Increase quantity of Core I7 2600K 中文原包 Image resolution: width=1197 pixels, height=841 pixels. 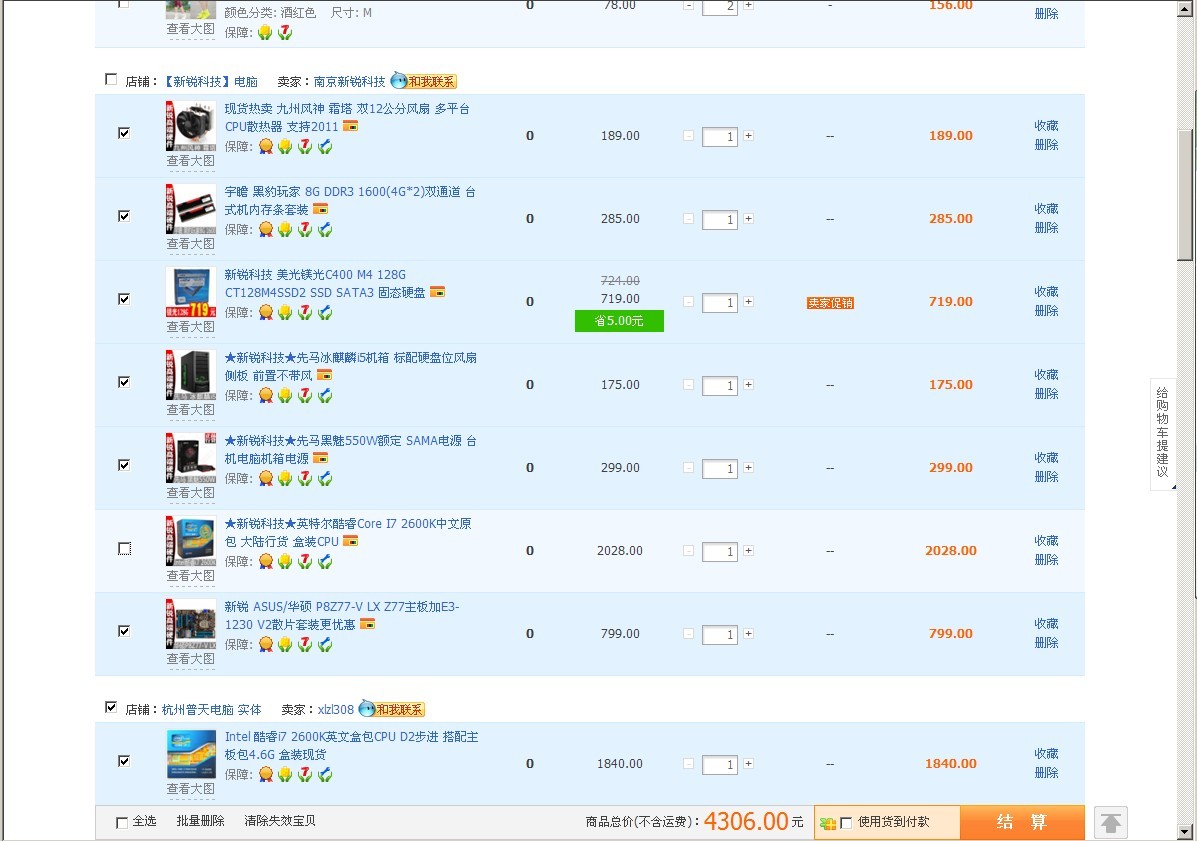(x=749, y=550)
